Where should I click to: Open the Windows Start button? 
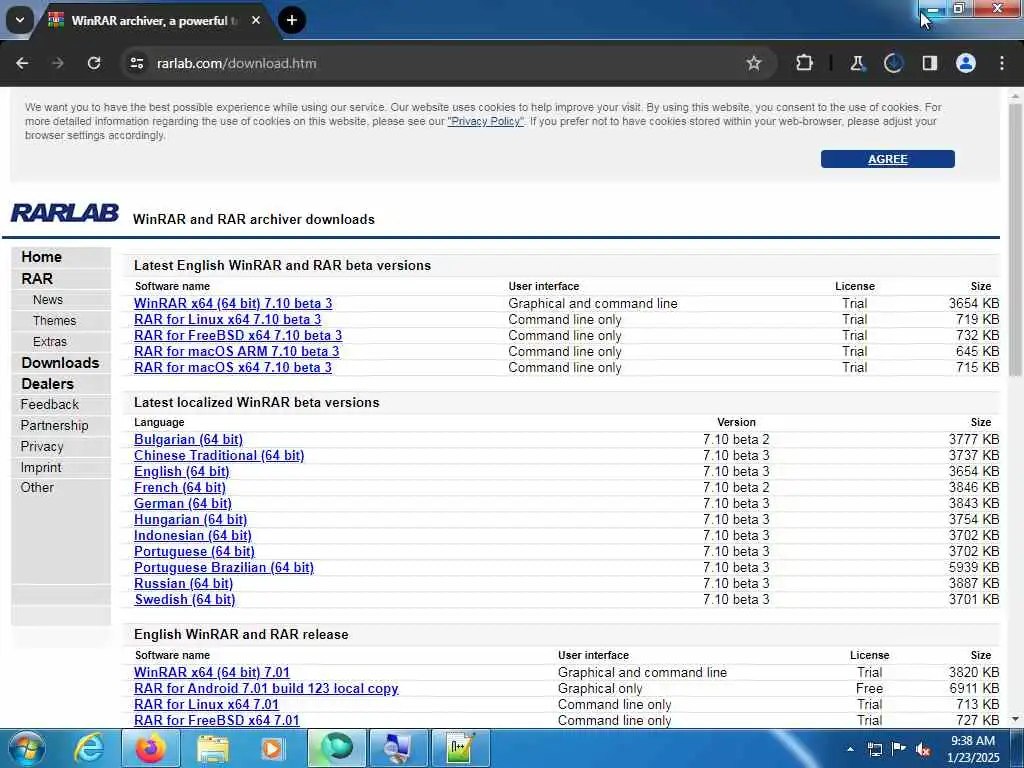(x=26, y=748)
